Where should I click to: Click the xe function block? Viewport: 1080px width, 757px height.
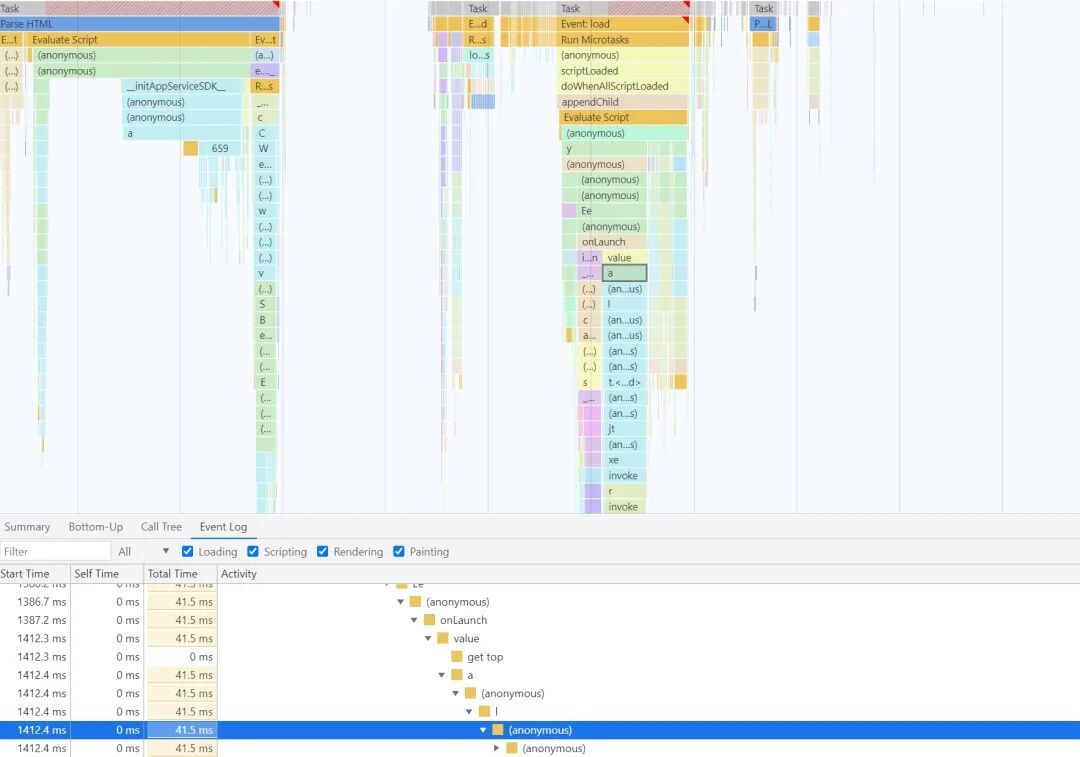pos(625,460)
